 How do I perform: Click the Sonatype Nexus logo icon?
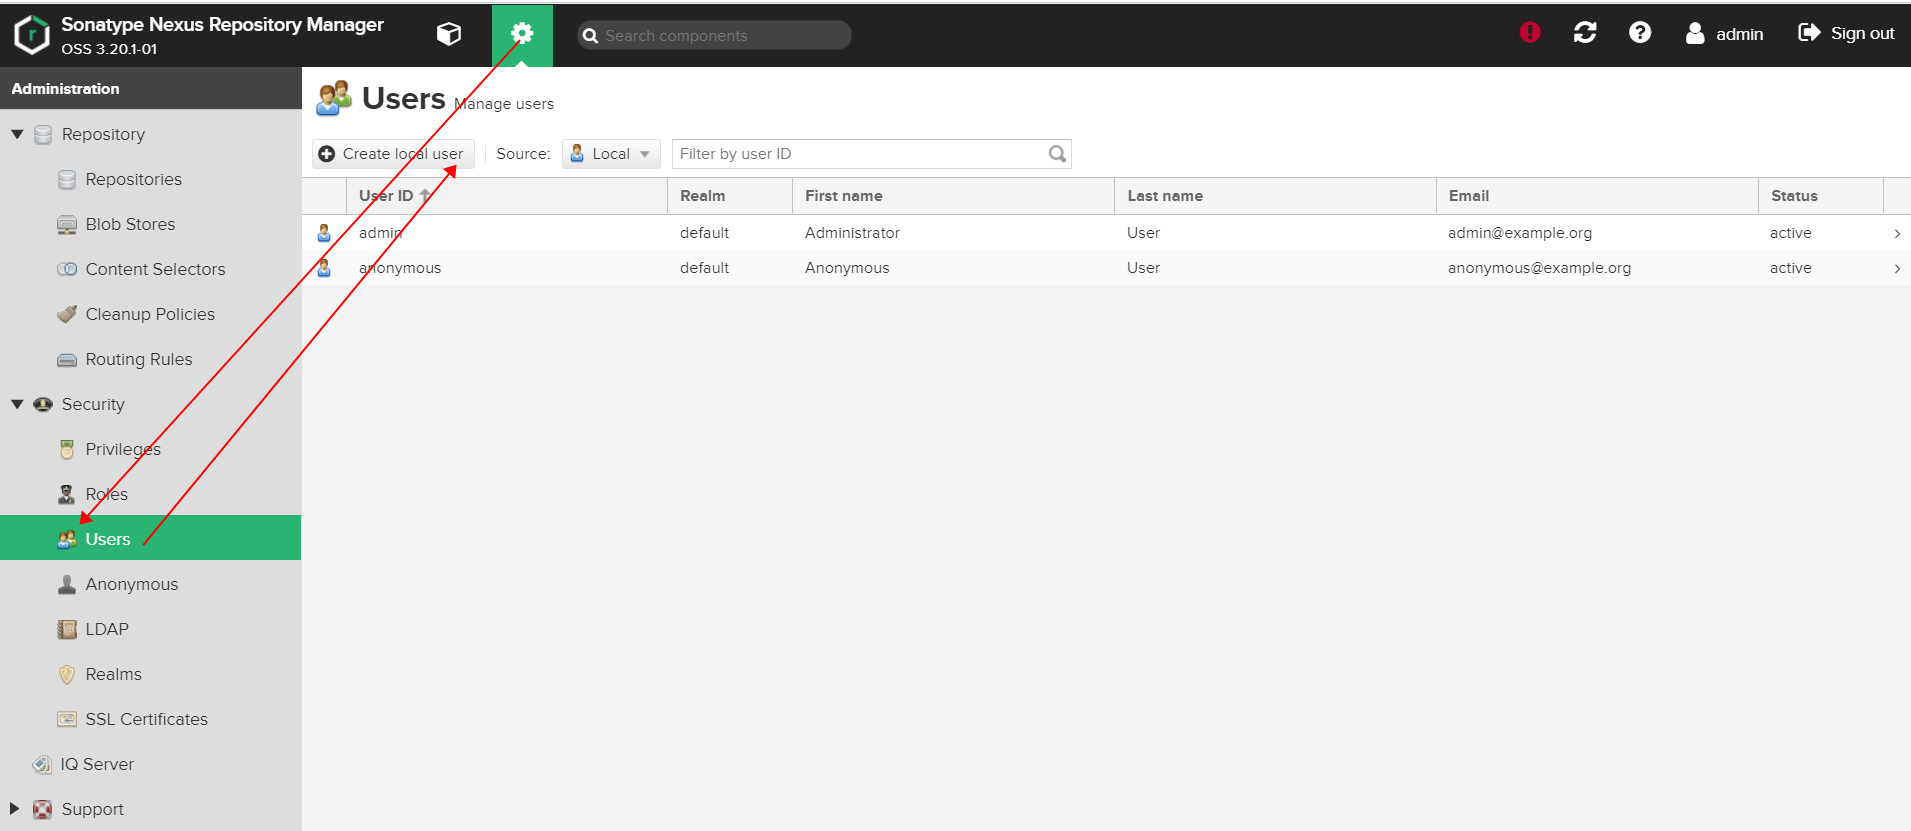pyautogui.click(x=31, y=34)
